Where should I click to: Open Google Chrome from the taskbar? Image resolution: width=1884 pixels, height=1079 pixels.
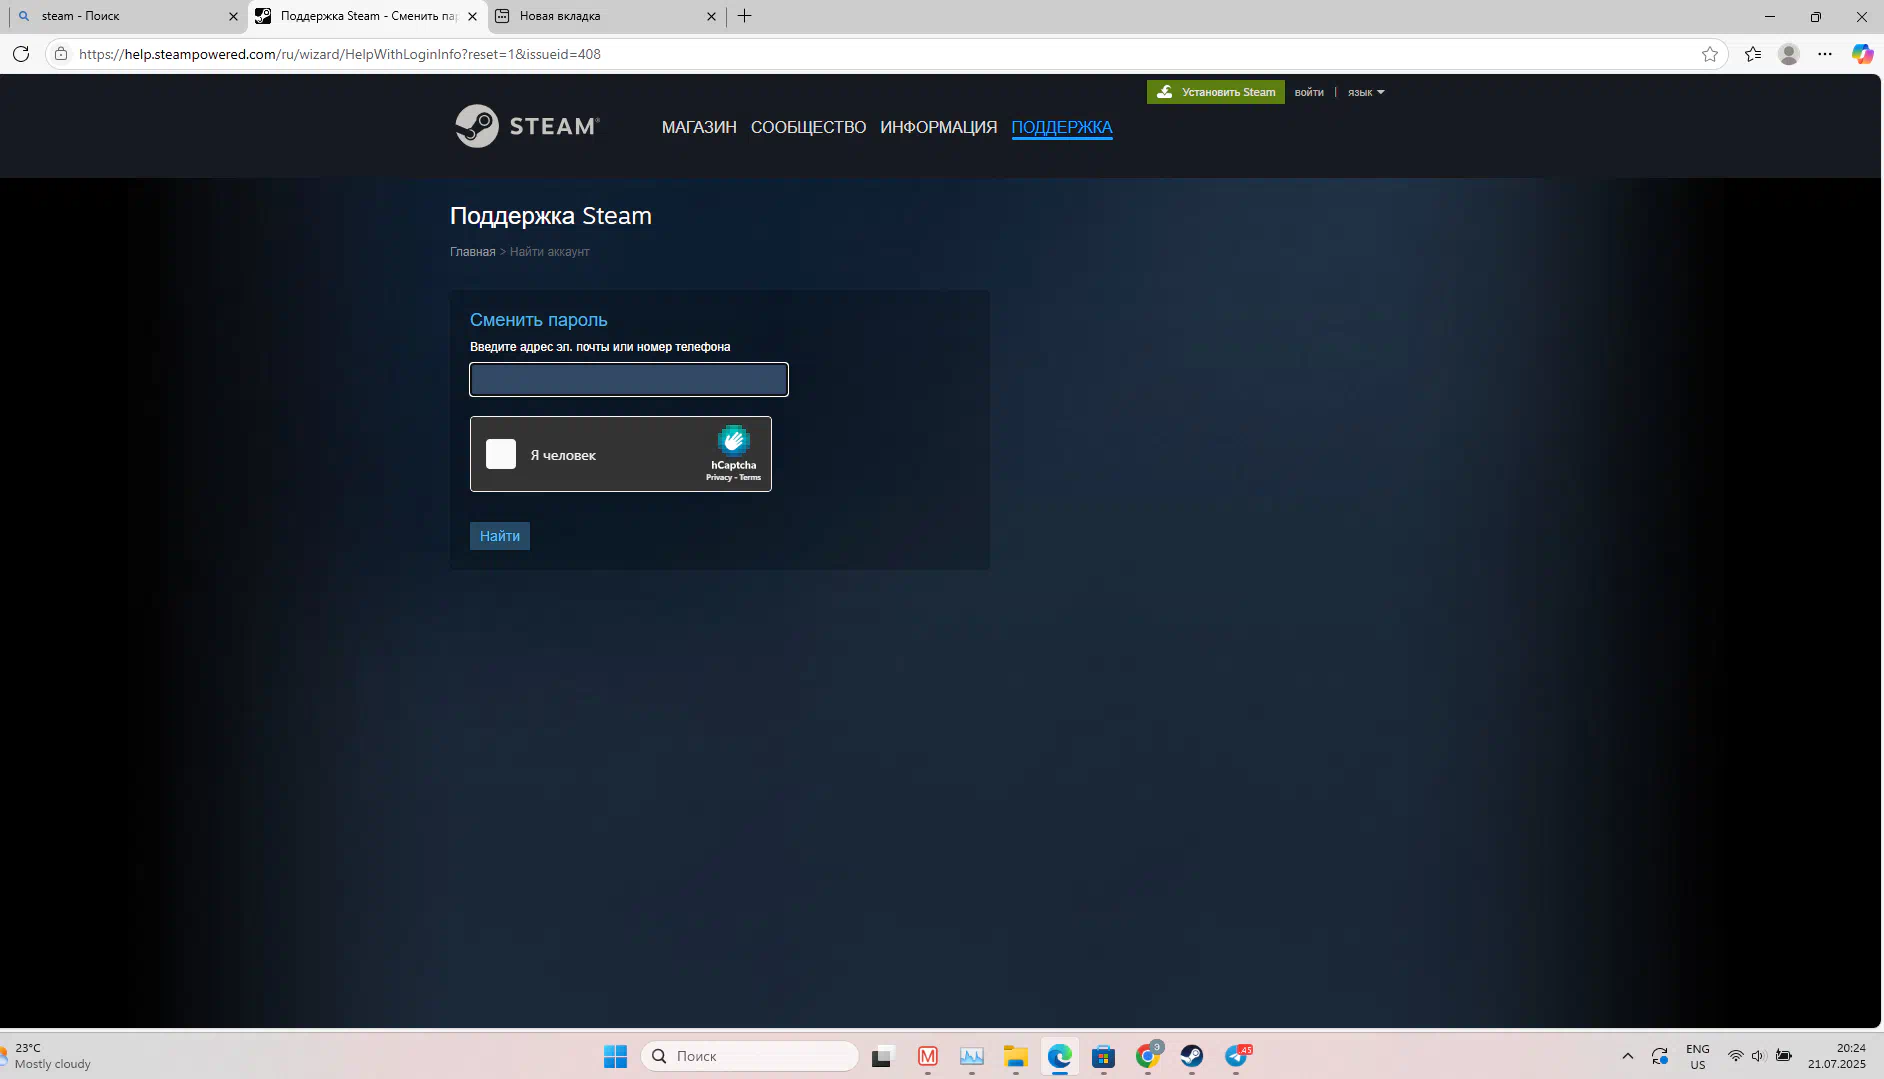(x=1148, y=1056)
